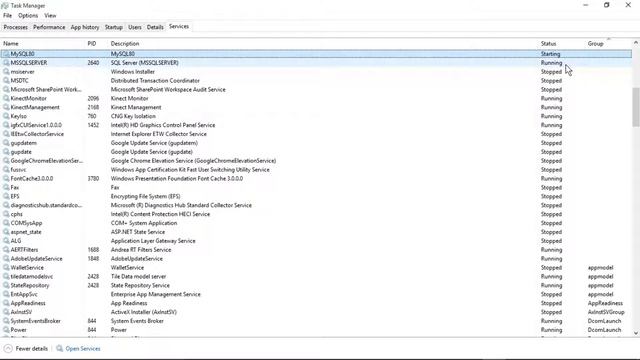Click the icon beside KeyIso service
Viewport: 640px width, 360px height.
pos(6,116)
